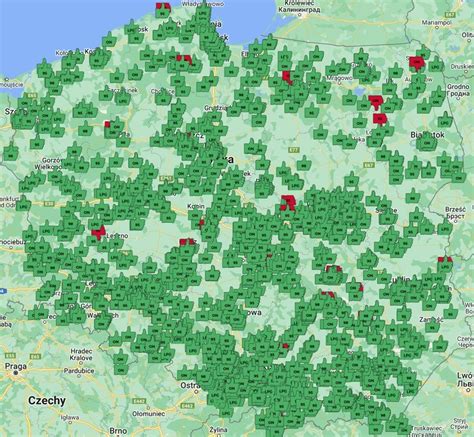Click the Pardubice city label
This screenshot has width=474, height=437.
point(80,371)
